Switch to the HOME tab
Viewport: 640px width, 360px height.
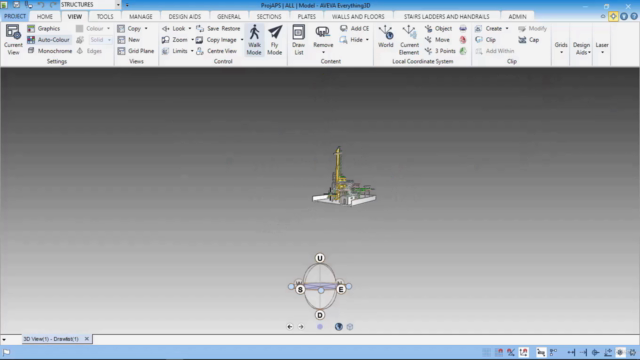[x=44, y=16]
